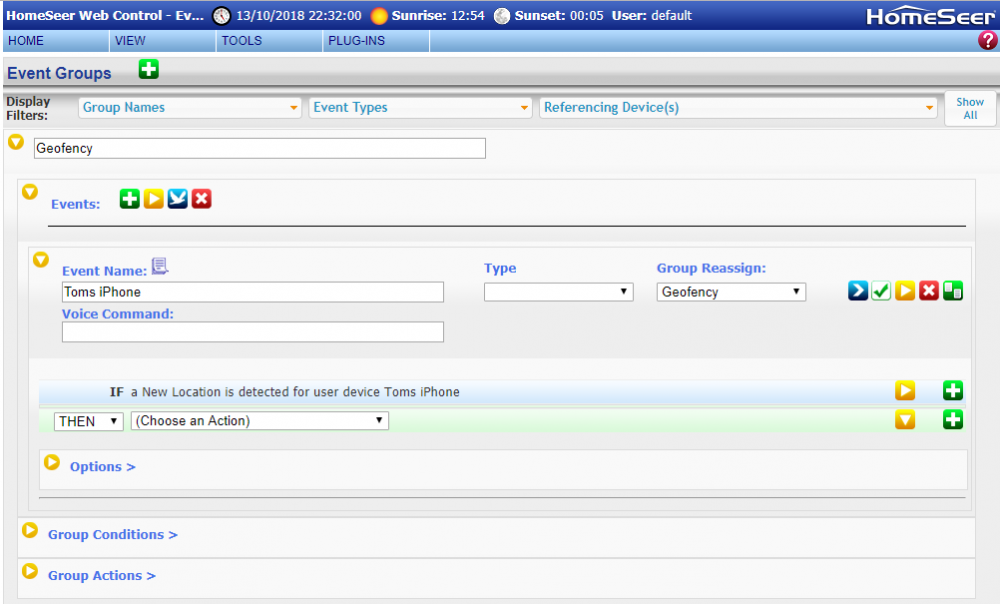The width and height of the screenshot is (1000, 604).
Task: Open the PLUG-INS menu
Action: 356,41
